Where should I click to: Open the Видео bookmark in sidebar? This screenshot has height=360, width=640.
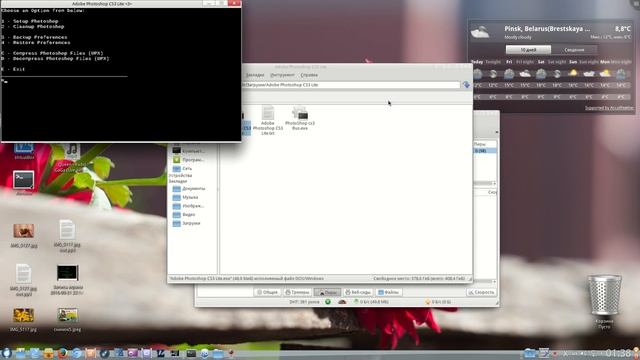coord(184,214)
